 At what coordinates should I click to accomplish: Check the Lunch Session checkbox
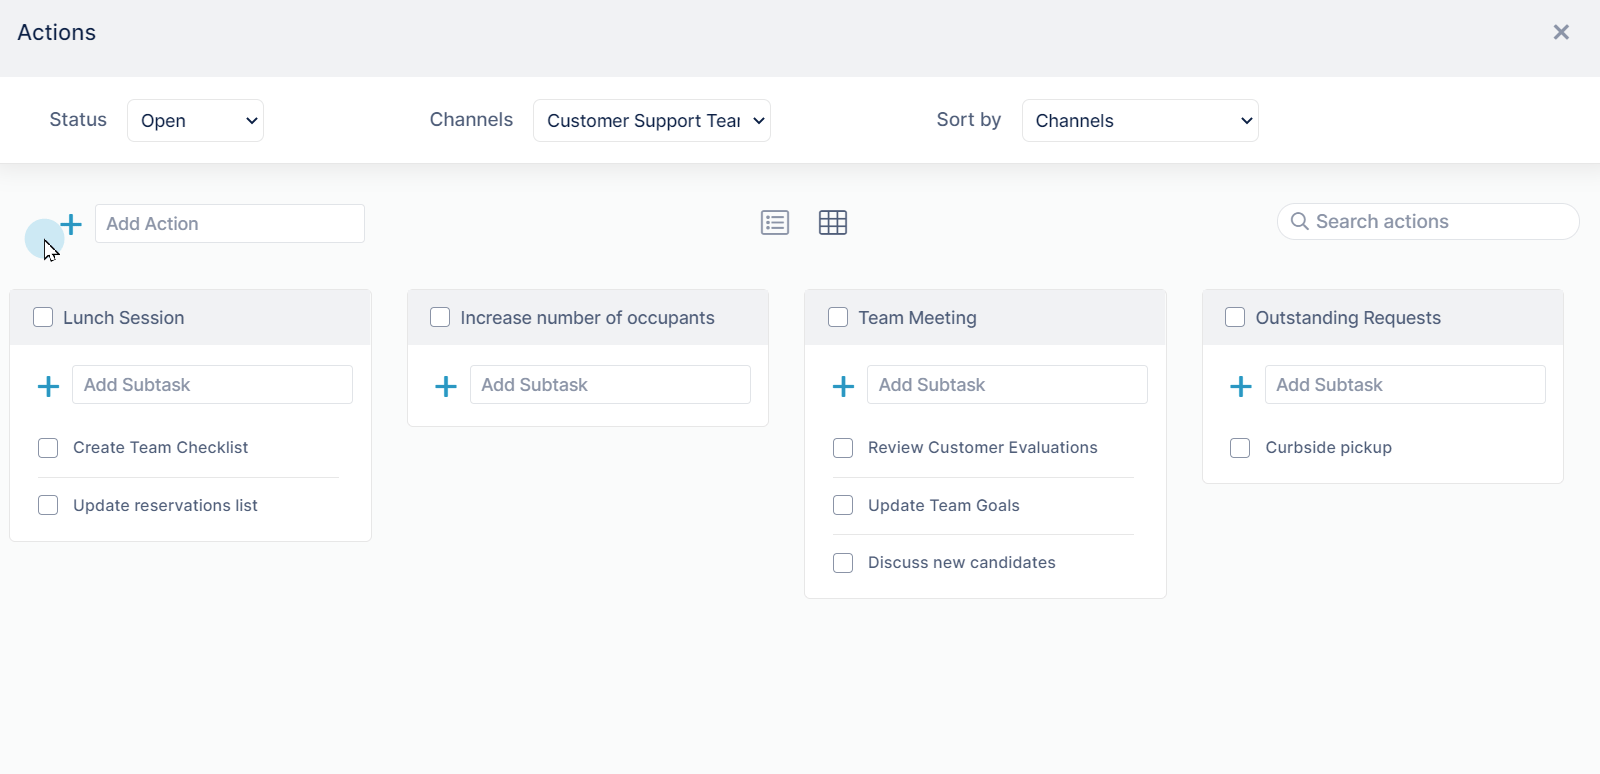[x=43, y=317]
